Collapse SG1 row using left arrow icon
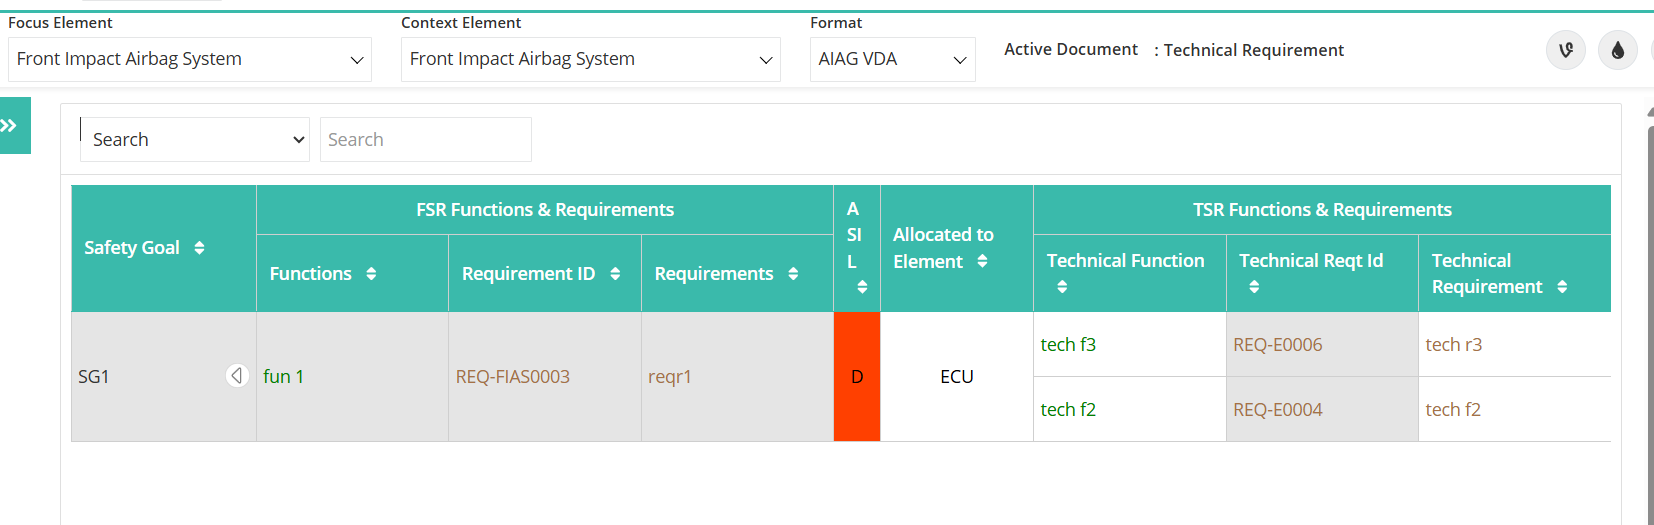The image size is (1654, 525). click(x=237, y=376)
